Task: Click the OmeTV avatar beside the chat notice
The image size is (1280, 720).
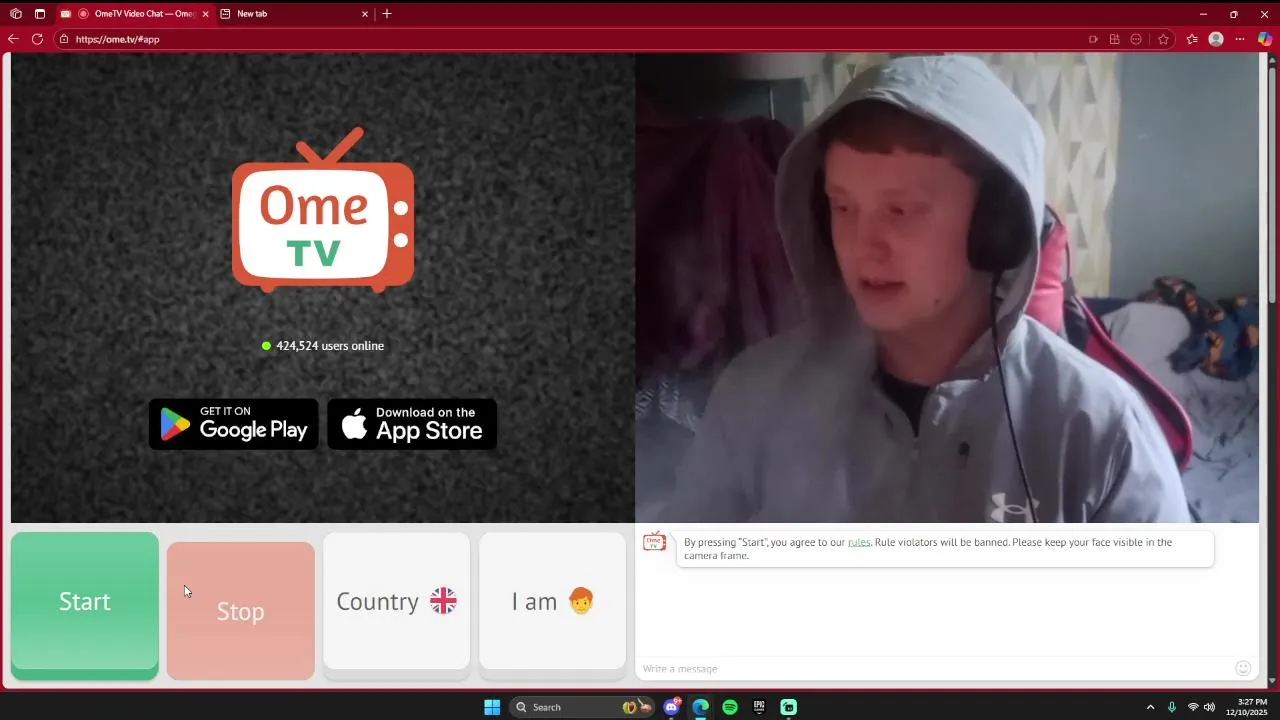Action: [654, 542]
